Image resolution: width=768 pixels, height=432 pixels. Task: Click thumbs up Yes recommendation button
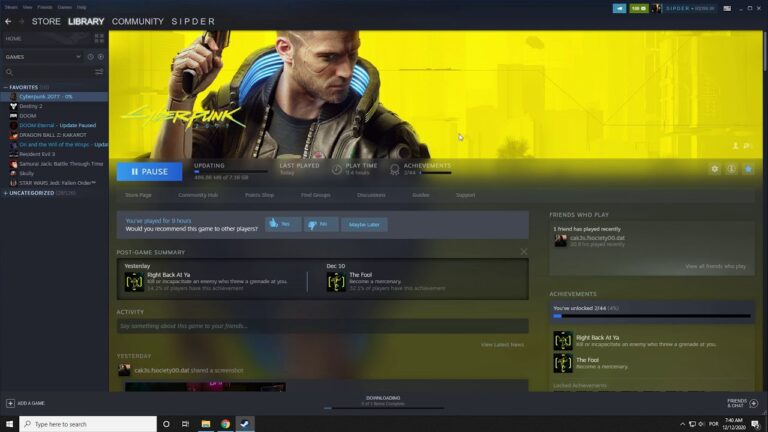tap(283, 224)
